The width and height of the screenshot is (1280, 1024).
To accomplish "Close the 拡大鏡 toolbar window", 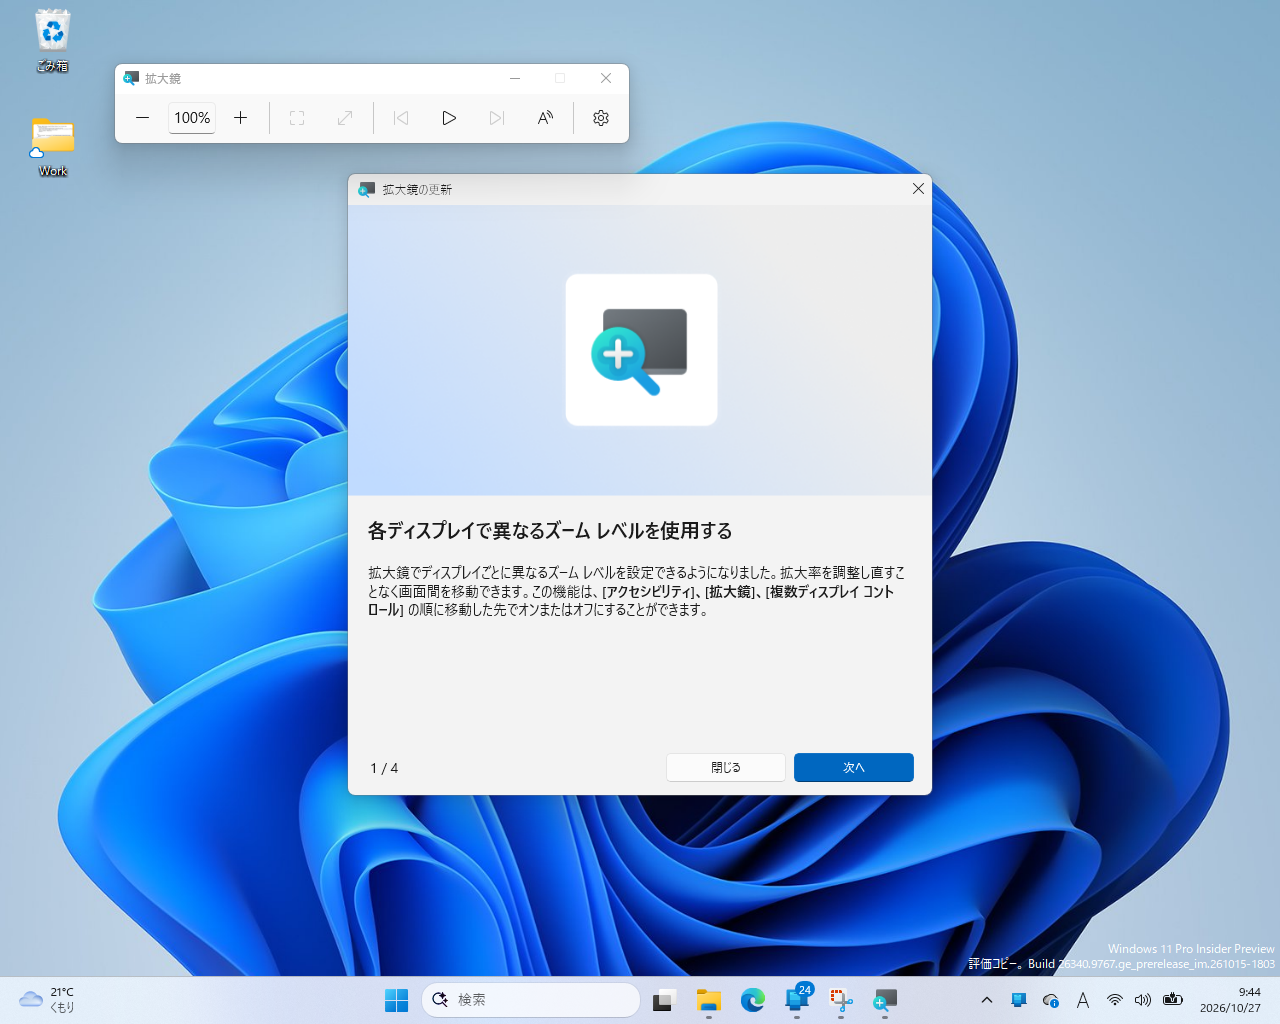I will pyautogui.click(x=606, y=78).
